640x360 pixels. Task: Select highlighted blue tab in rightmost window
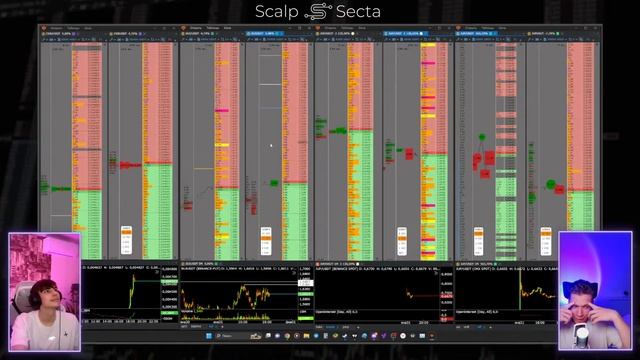[x=477, y=33]
